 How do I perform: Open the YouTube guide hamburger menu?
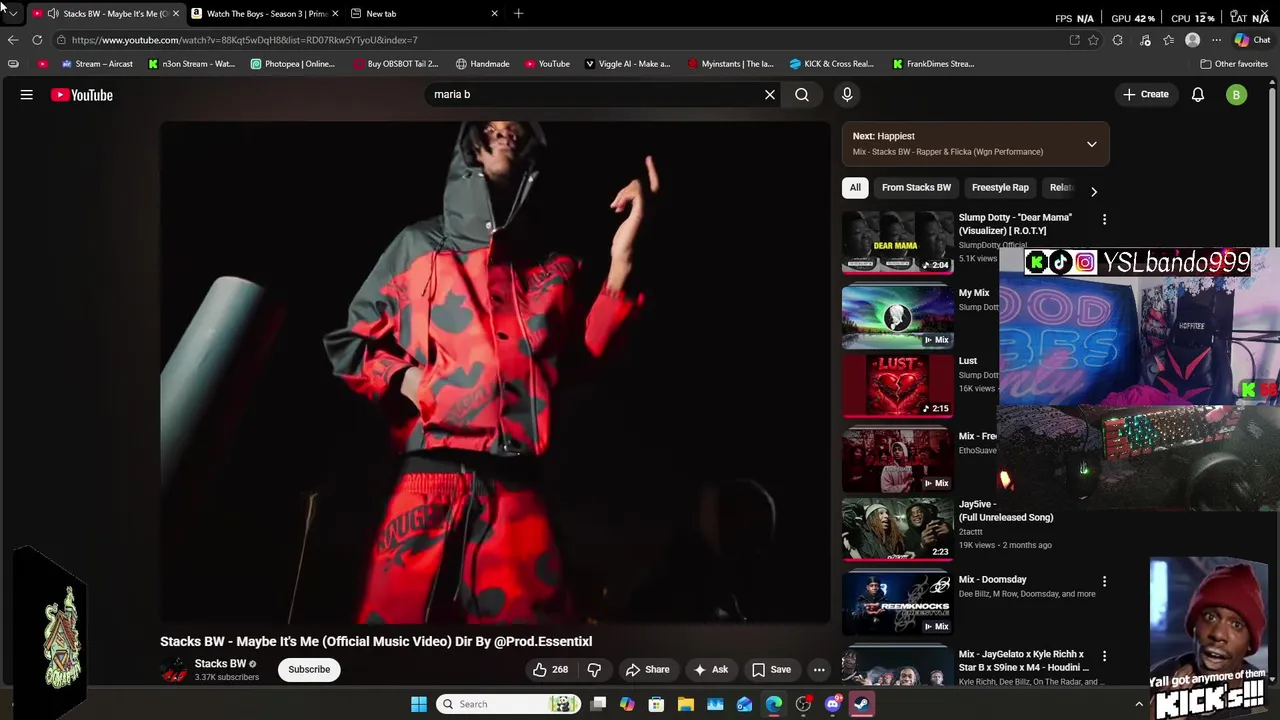[x=27, y=95]
